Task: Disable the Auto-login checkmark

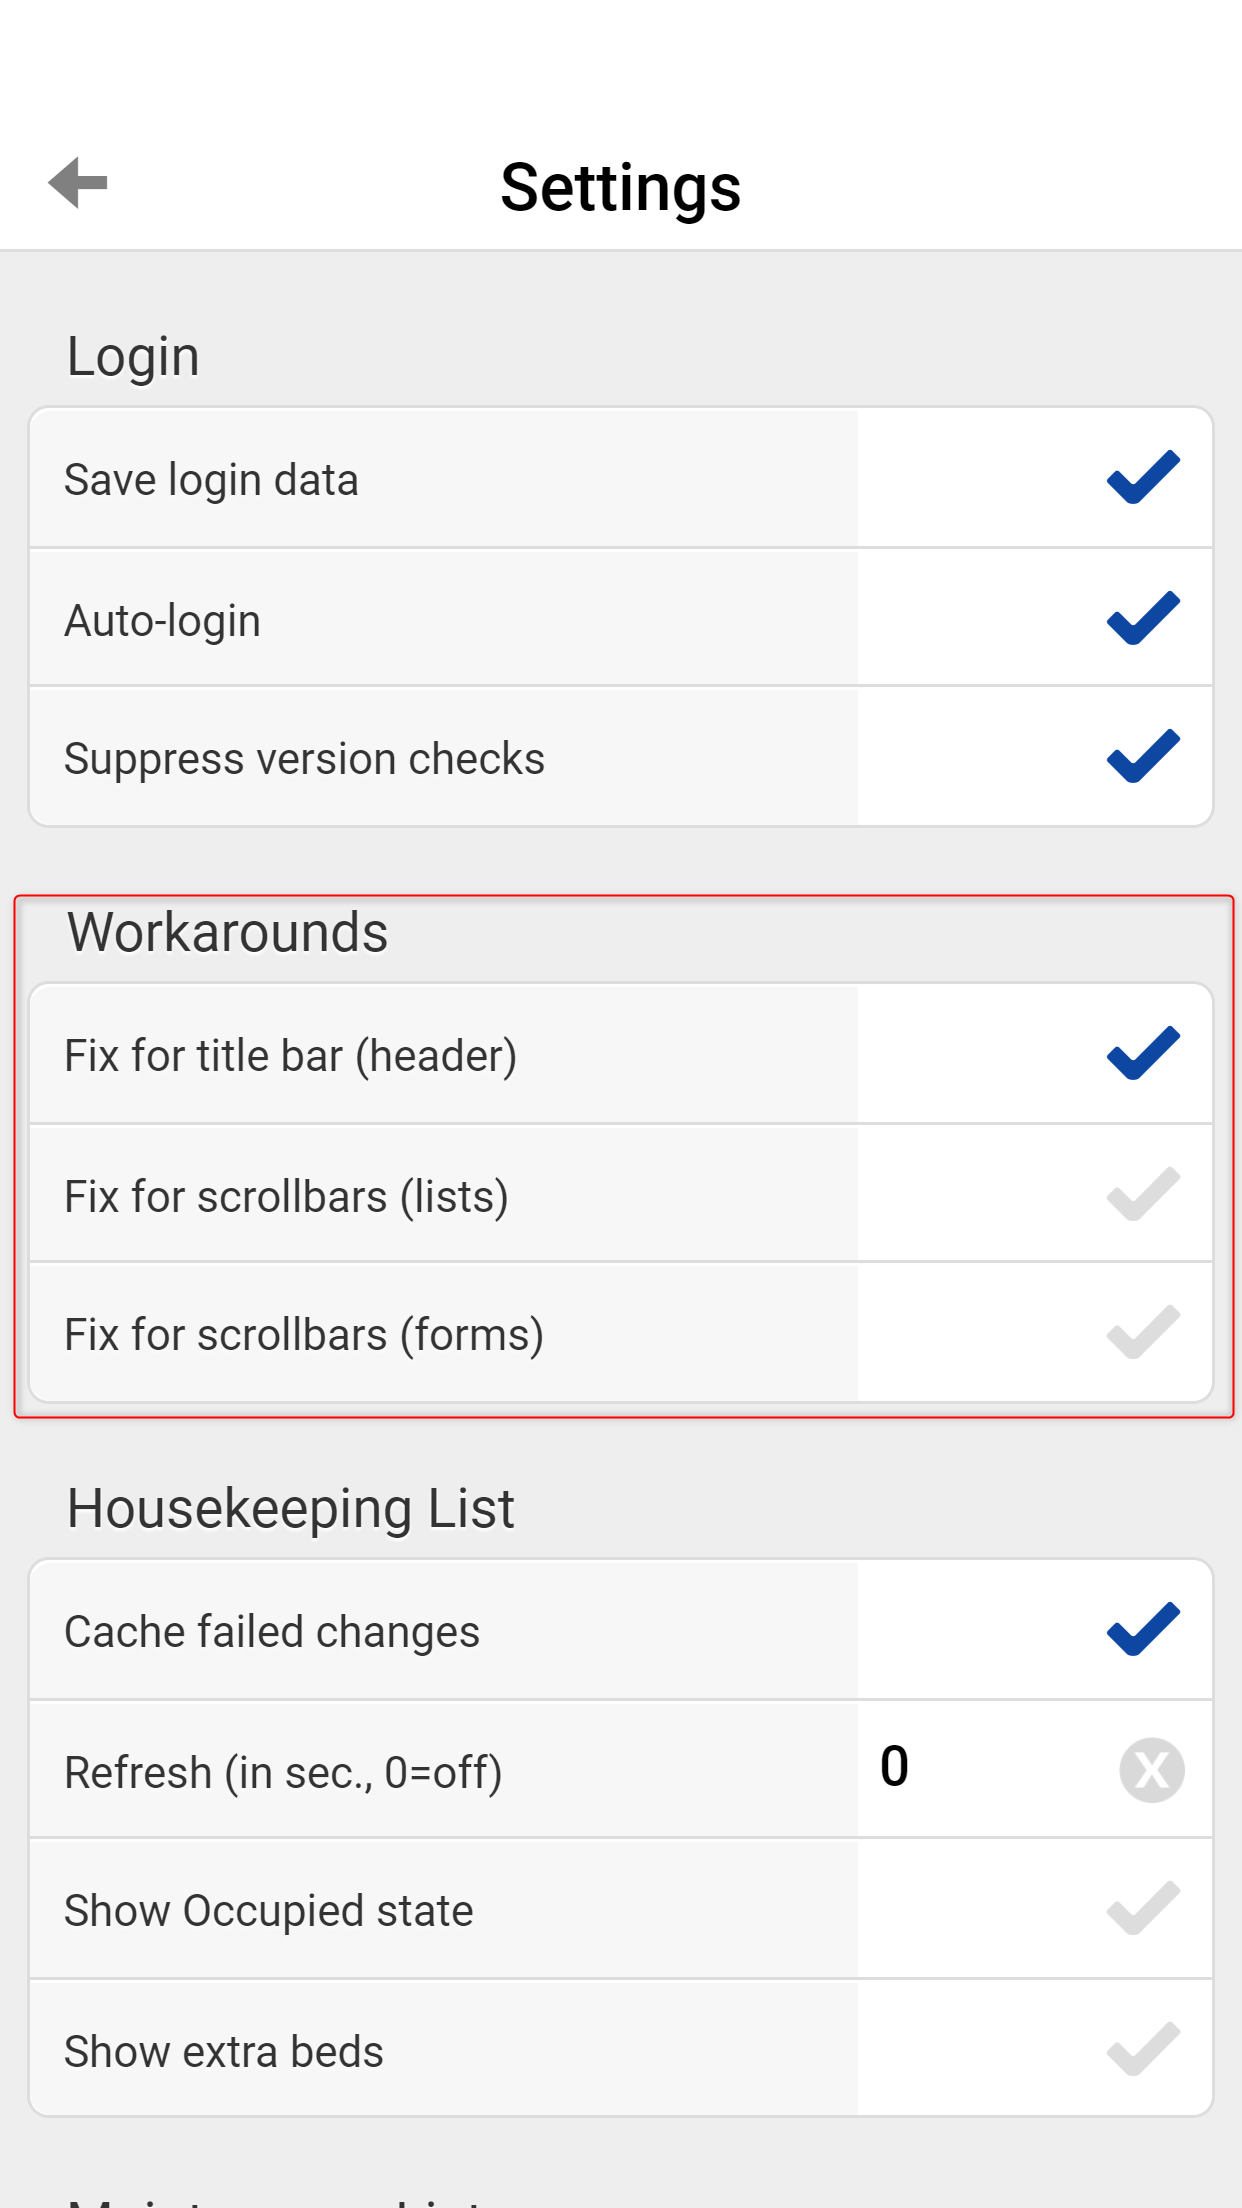Action: (x=1143, y=618)
